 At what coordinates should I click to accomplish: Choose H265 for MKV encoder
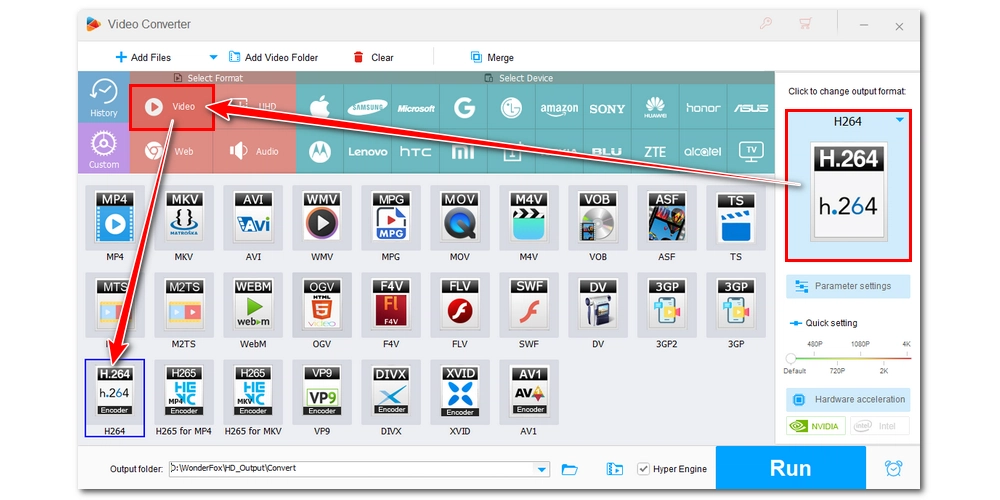[253, 392]
